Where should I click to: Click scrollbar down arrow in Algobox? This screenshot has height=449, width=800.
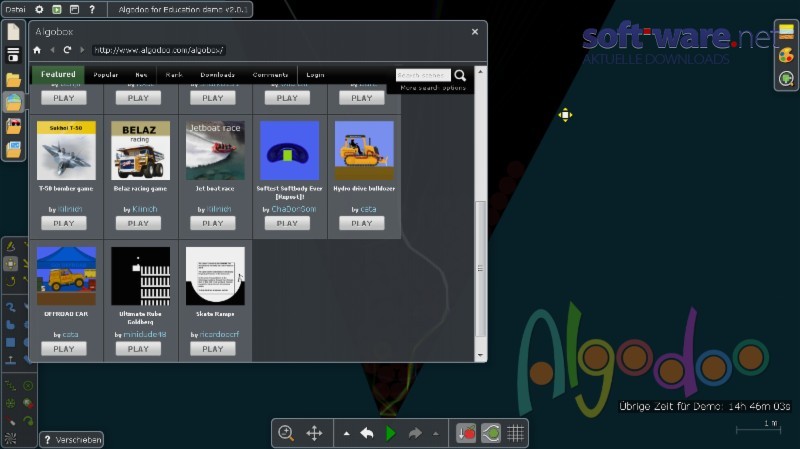pyautogui.click(x=480, y=355)
